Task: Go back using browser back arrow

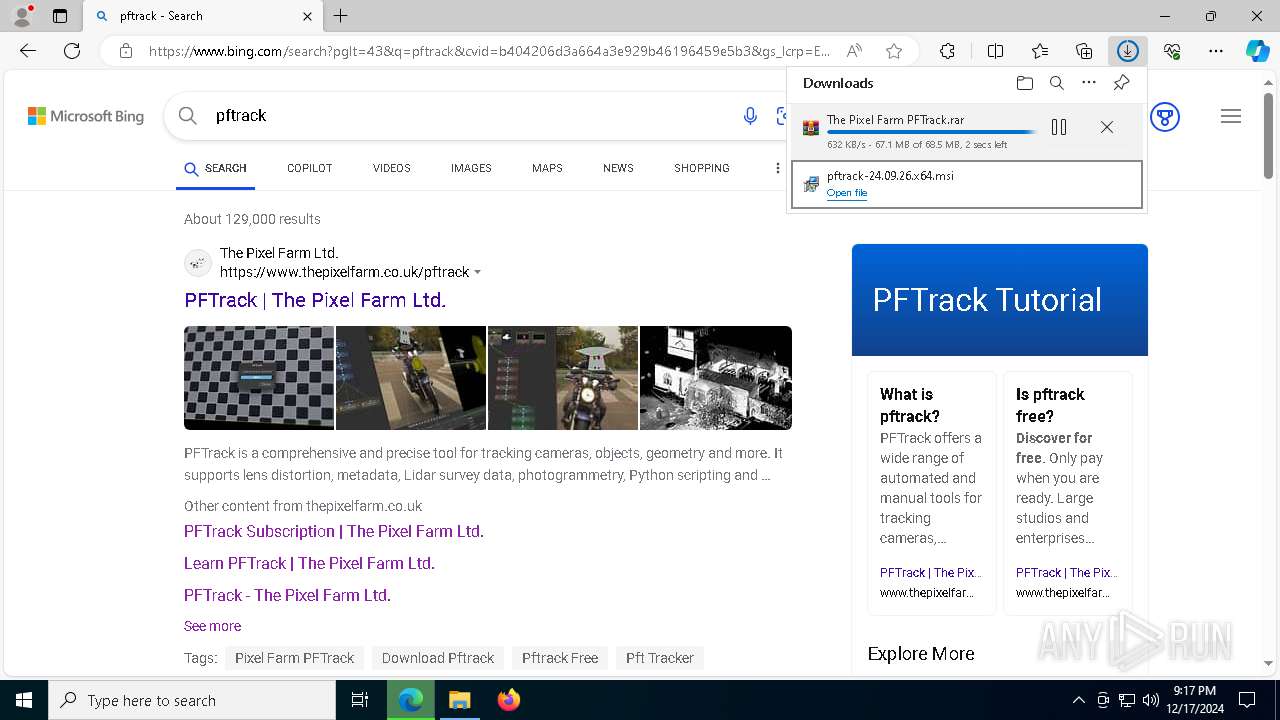Action: tap(28, 51)
